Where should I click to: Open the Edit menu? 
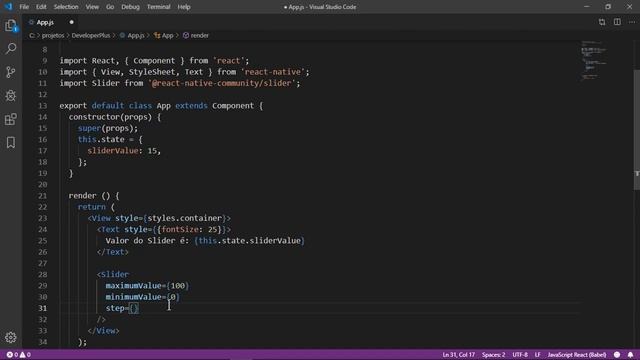41,7
